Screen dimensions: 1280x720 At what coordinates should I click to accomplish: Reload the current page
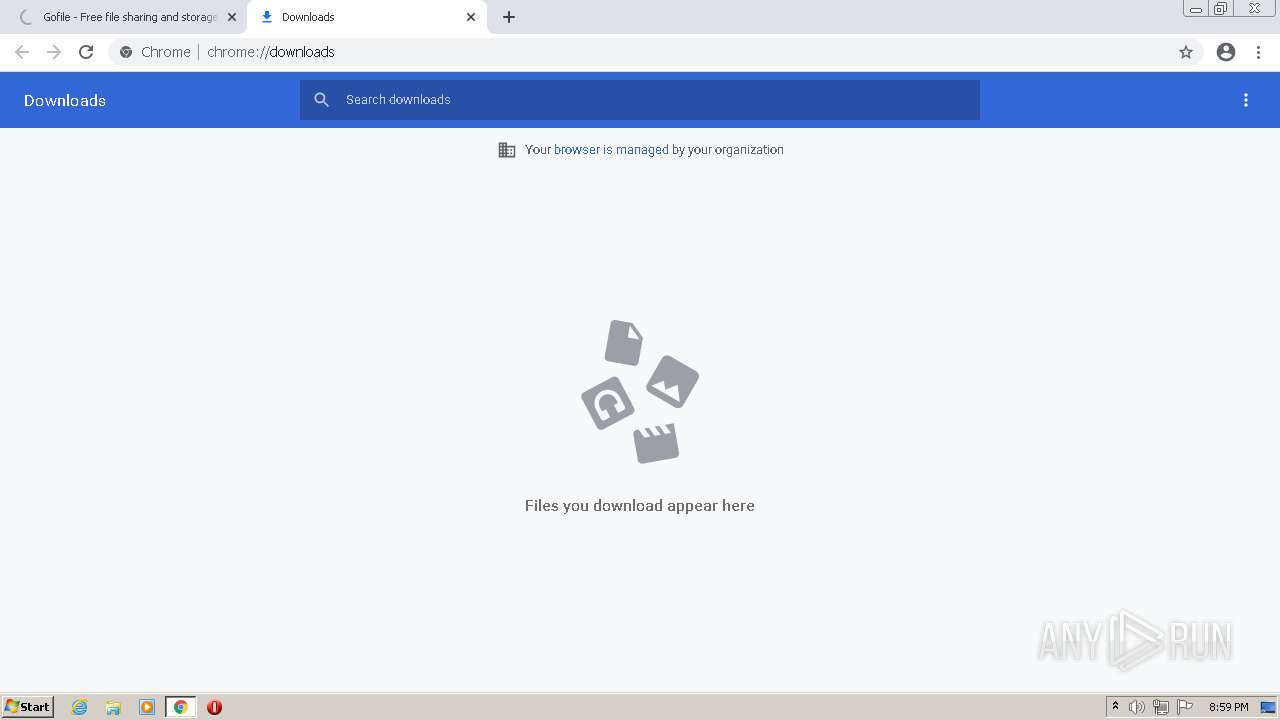tap(86, 52)
